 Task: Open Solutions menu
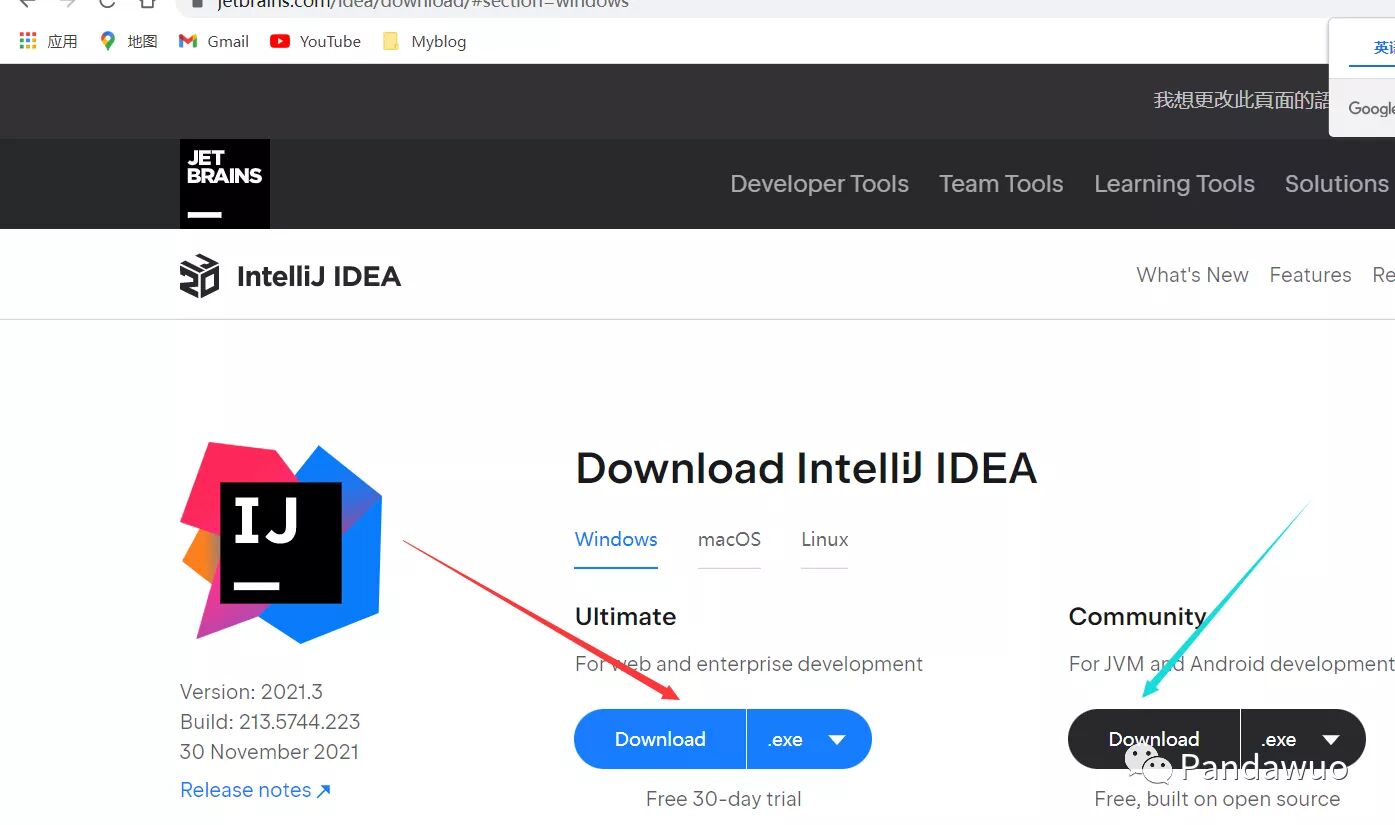[1336, 184]
